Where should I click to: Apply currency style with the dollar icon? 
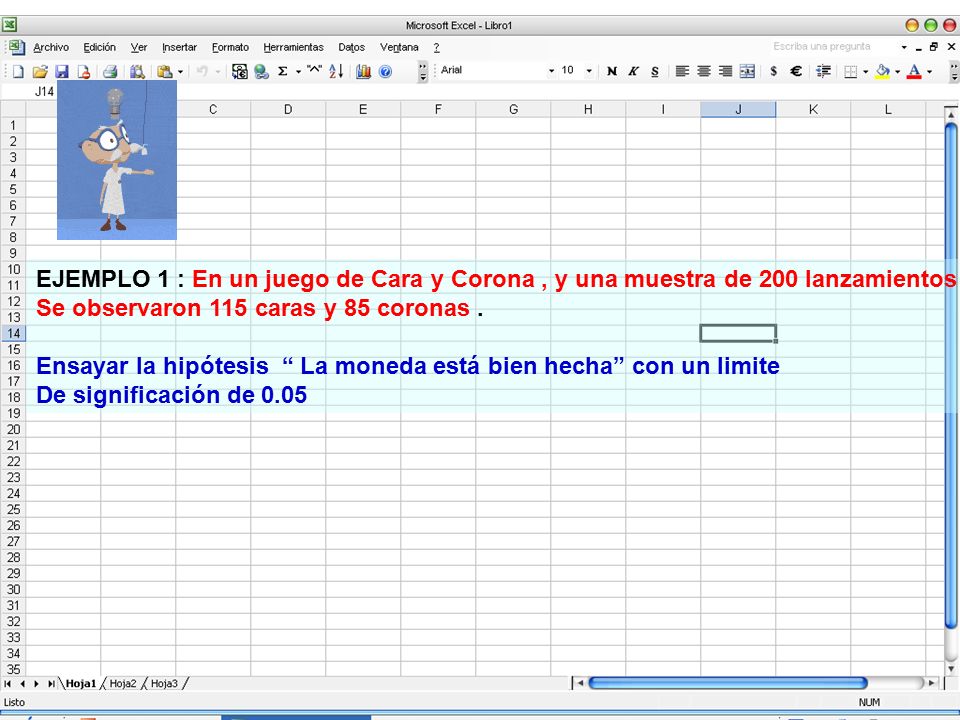click(774, 71)
